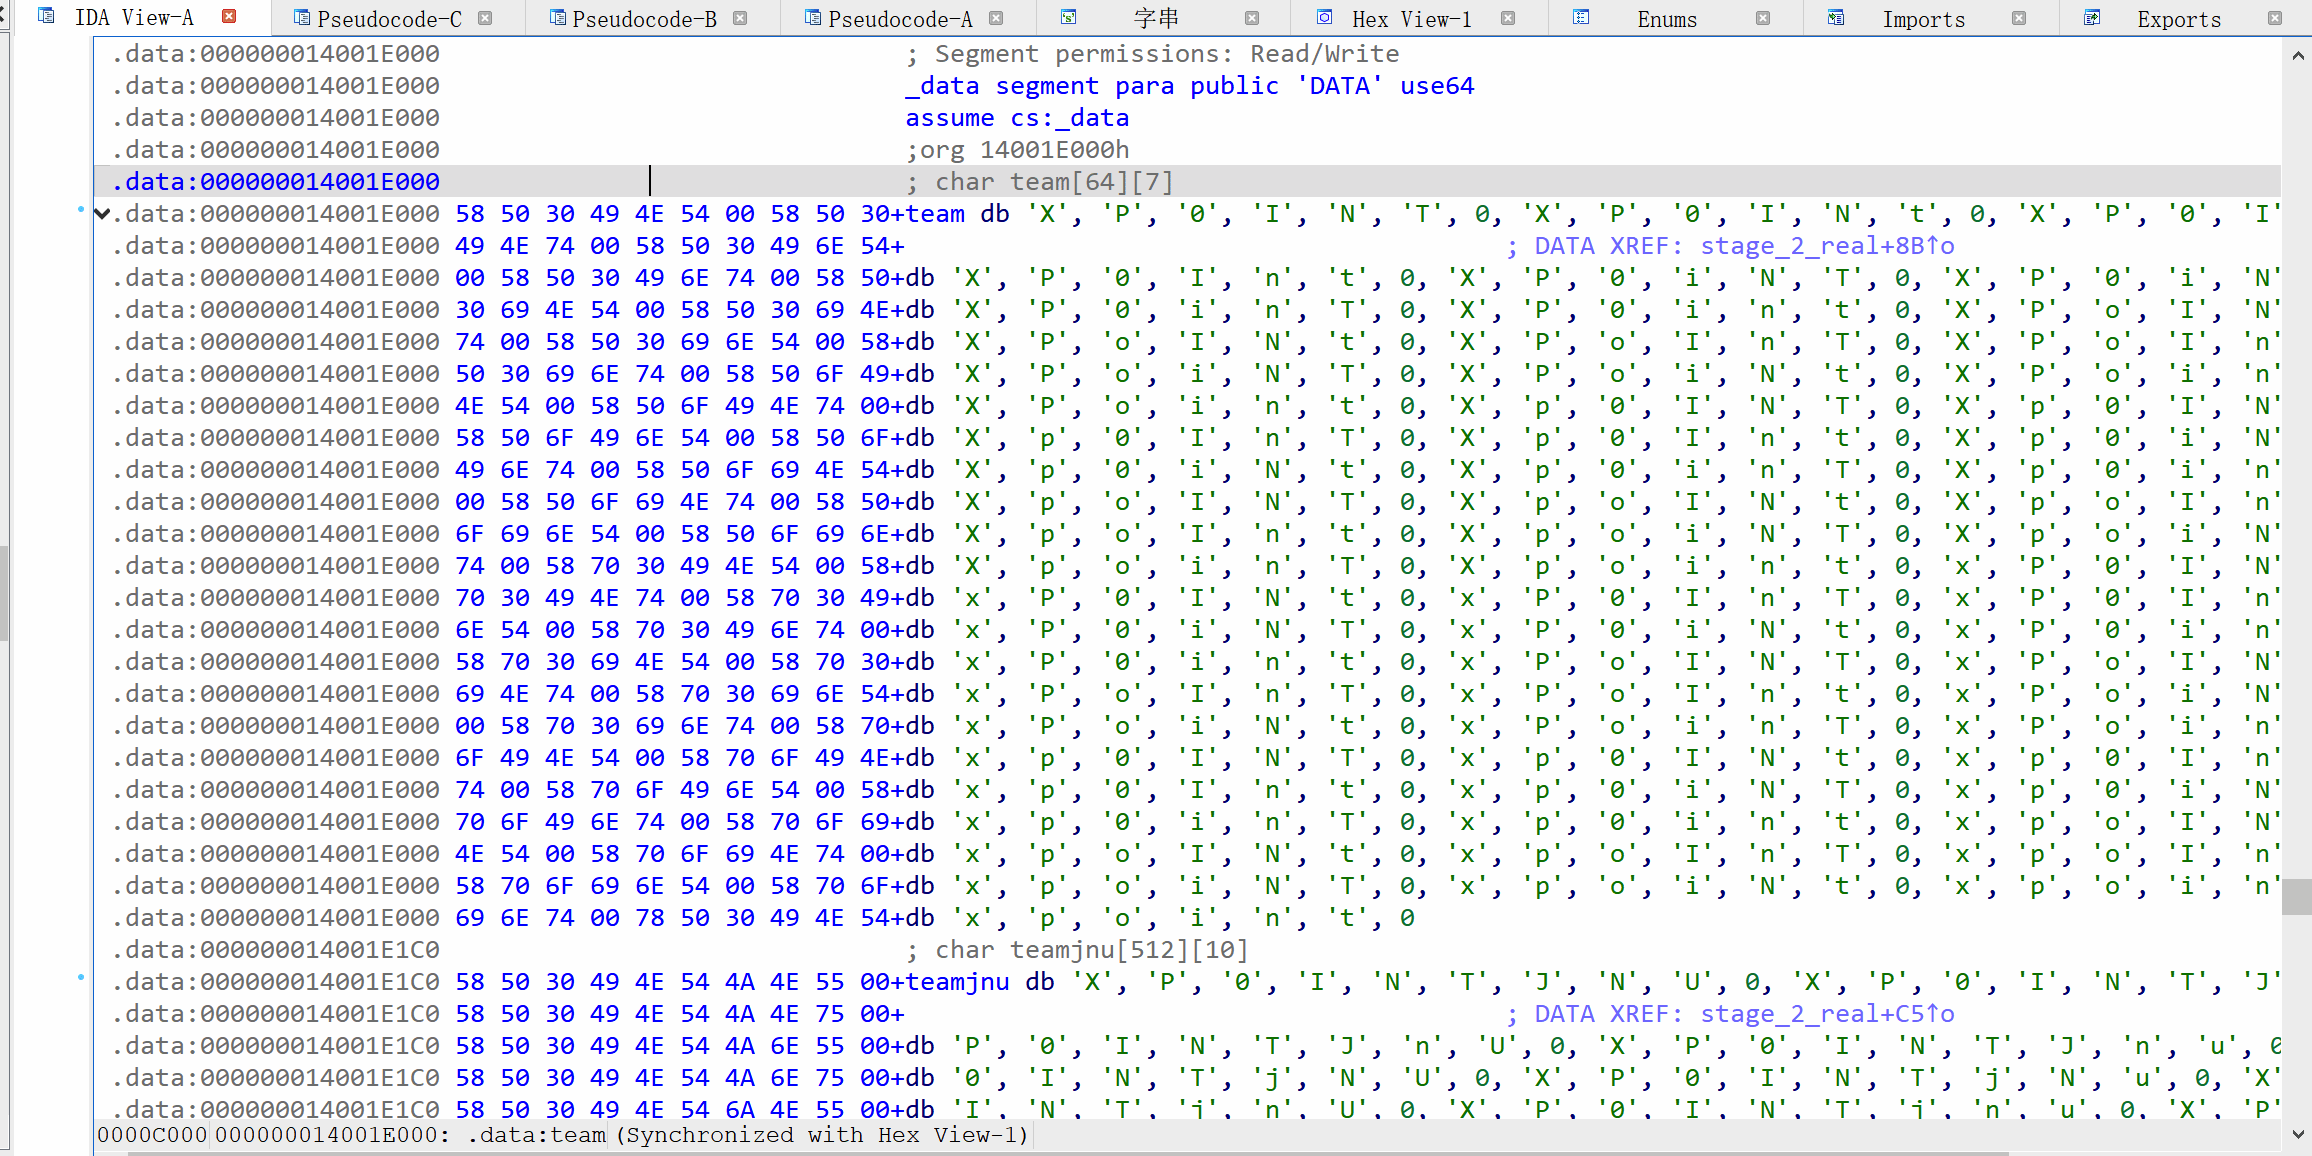Screen dimensions: 2312x1156
Task: Close the Exports tab
Action: tap(2275, 18)
